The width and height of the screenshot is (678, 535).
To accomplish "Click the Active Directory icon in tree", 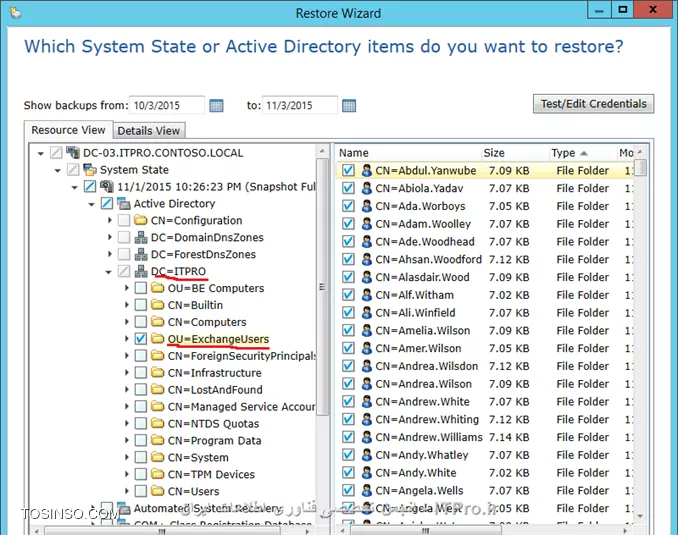I will (124, 203).
